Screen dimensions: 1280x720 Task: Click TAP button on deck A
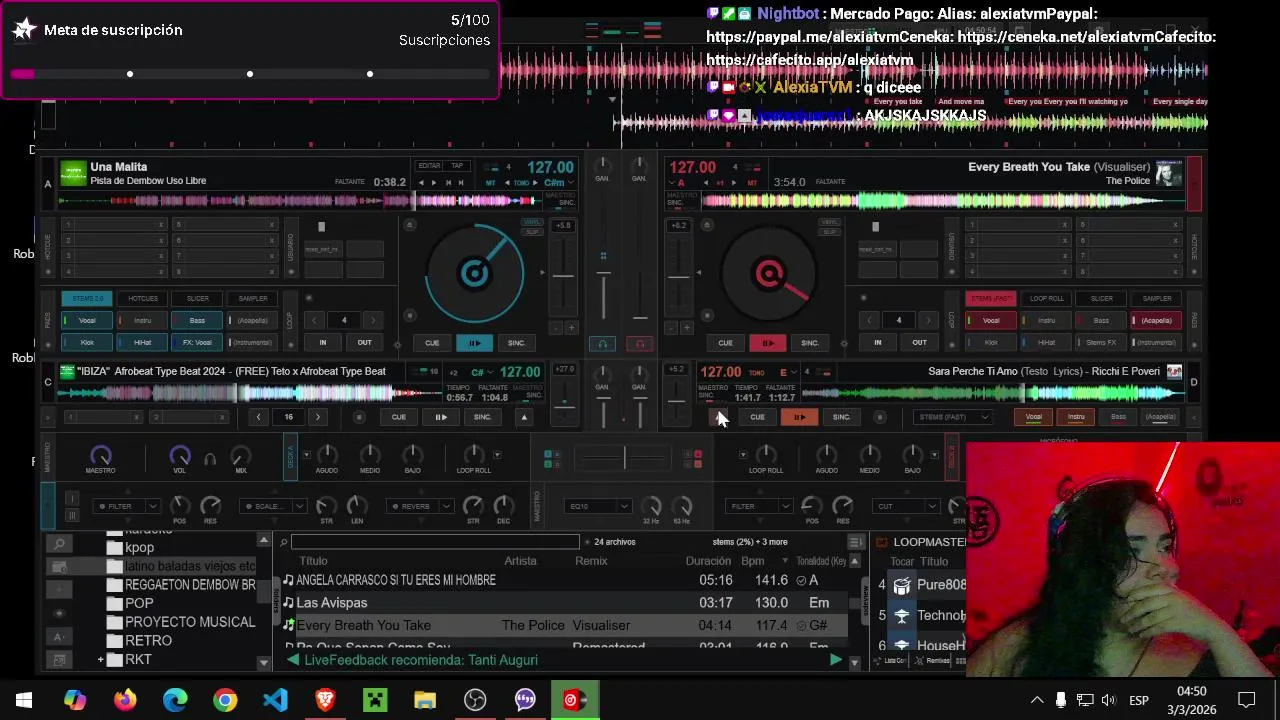pyautogui.click(x=457, y=165)
